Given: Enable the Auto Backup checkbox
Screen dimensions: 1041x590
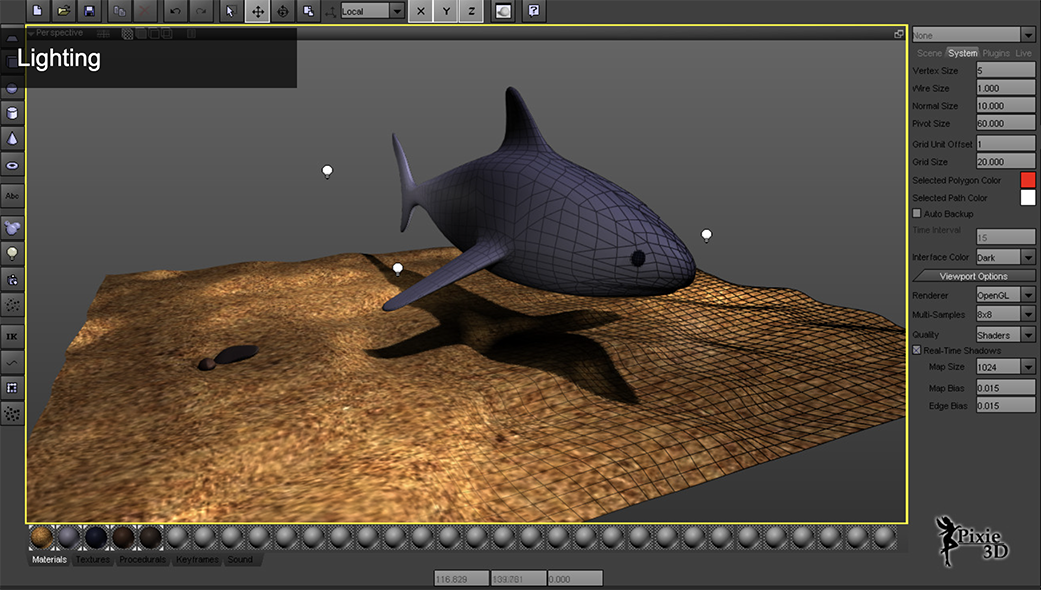Looking at the screenshot, I should (x=917, y=214).
